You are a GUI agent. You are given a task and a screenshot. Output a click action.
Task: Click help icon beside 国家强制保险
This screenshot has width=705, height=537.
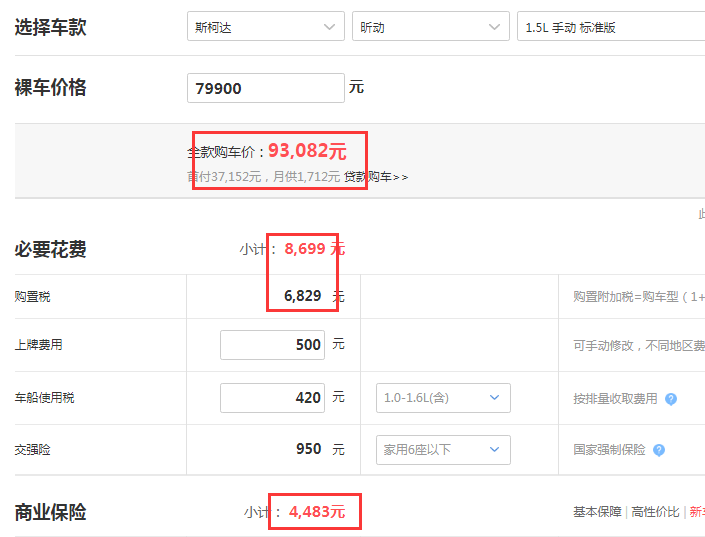[659, 450]
